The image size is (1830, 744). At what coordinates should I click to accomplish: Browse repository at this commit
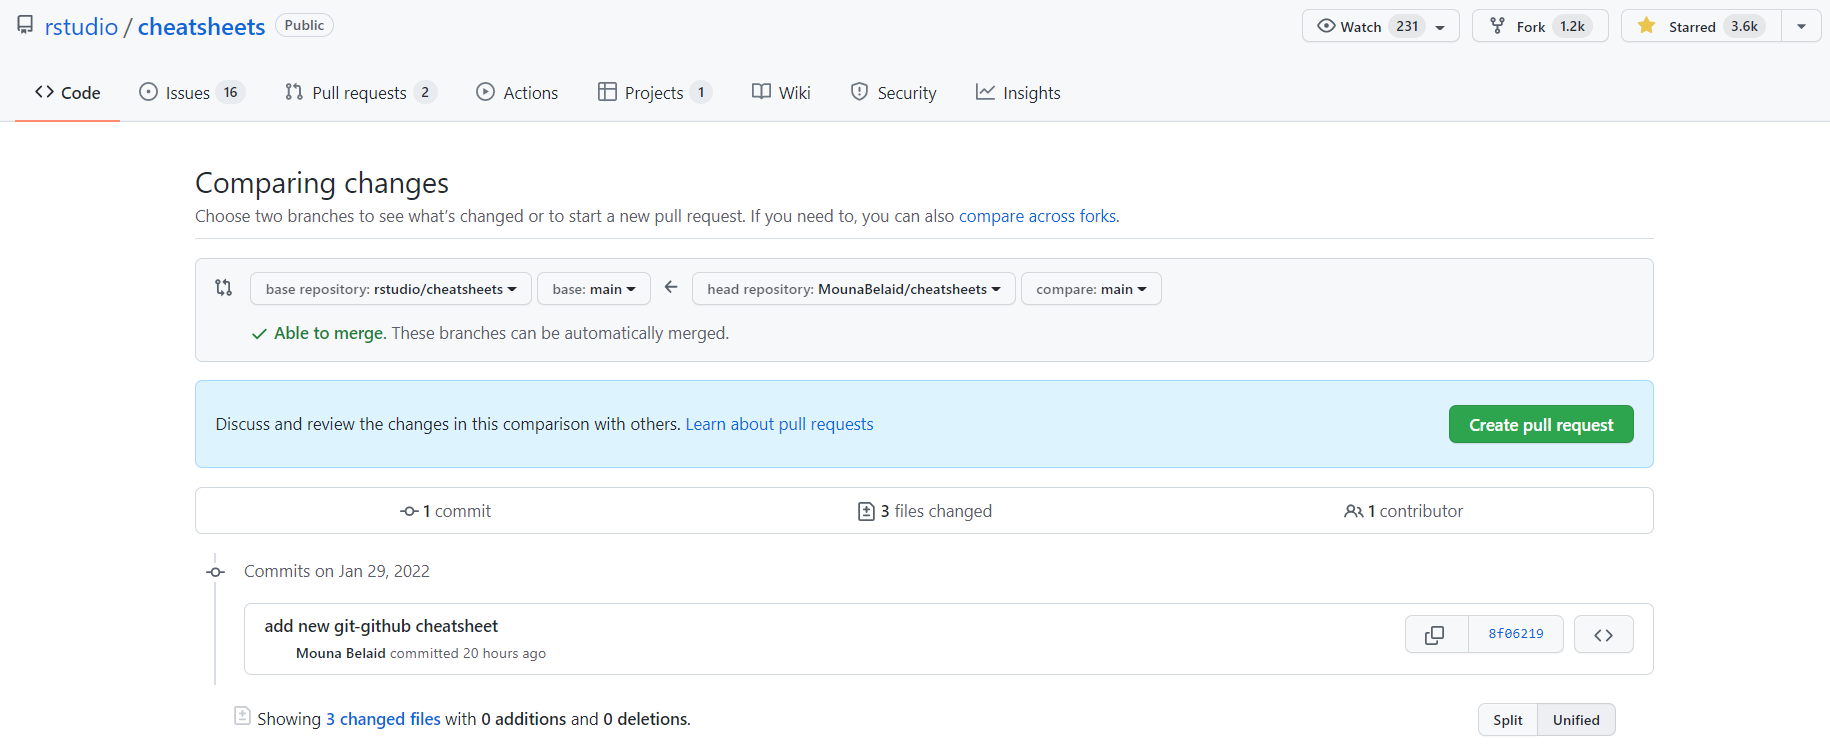1604,634
